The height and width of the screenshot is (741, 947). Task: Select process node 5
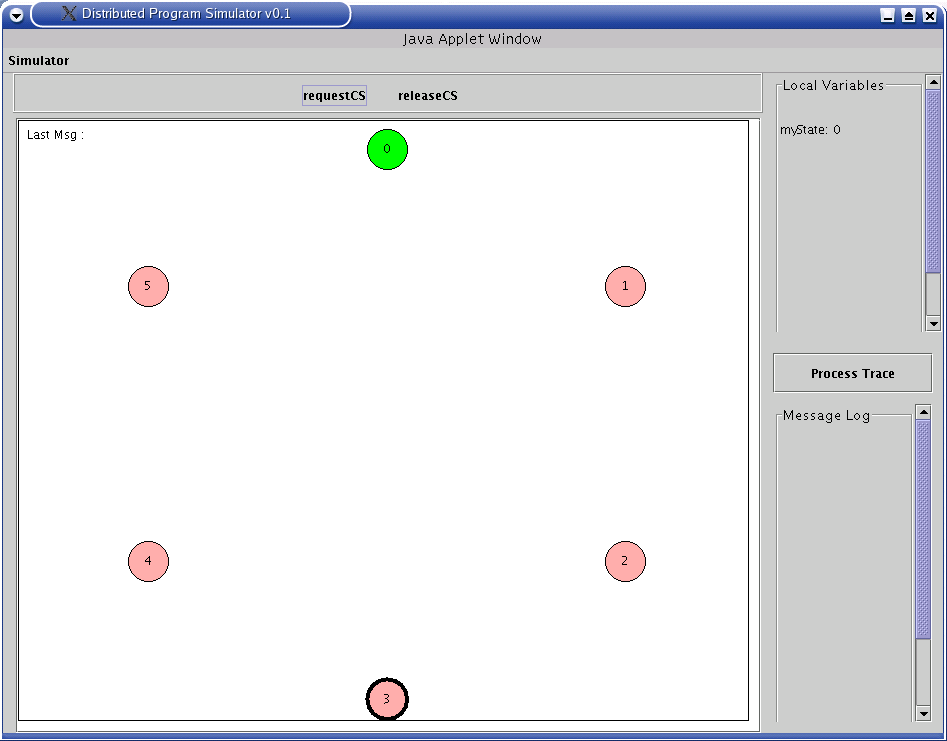(x=148, y=286)
